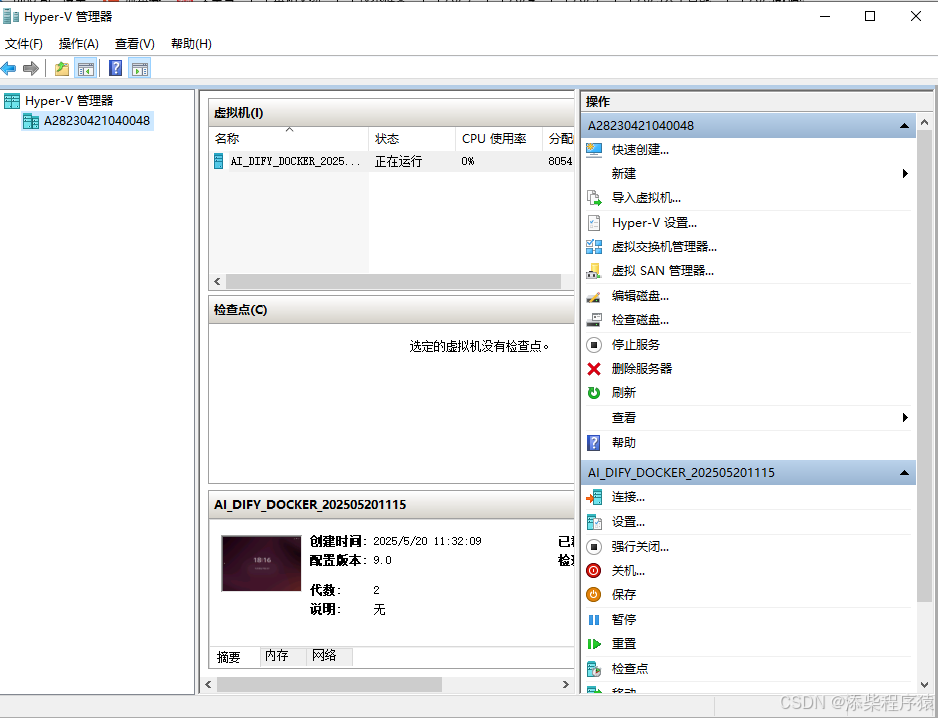The height and width of the screenshot is (718, 938).
Task: Click the green 刷新 refresh icon
Action: click(594, 393)
